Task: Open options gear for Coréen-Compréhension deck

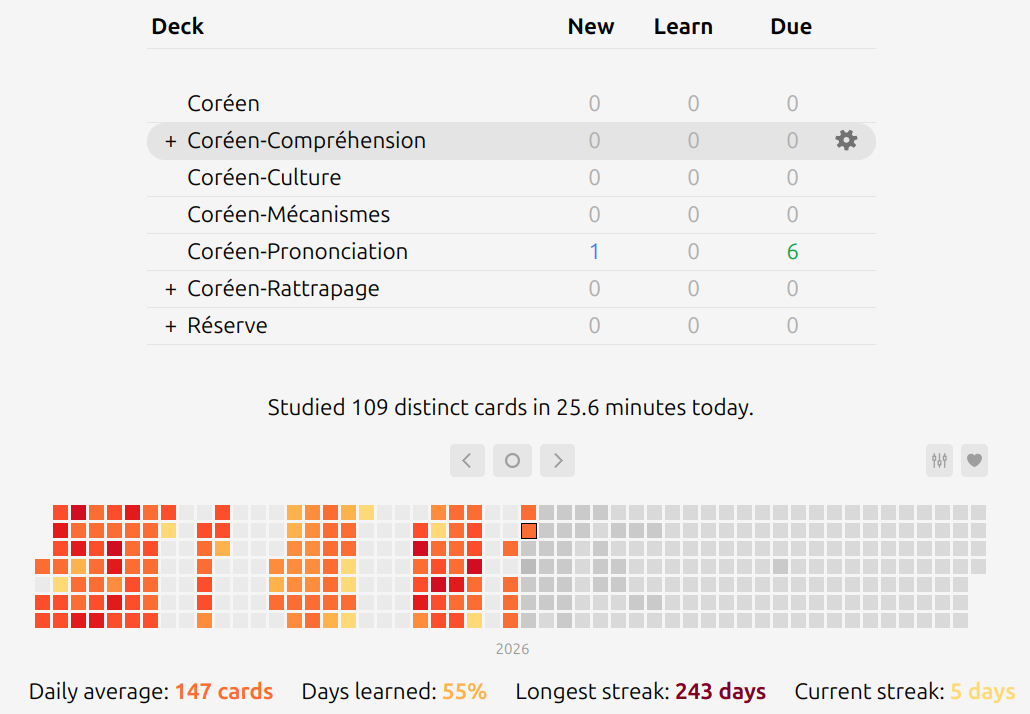Action: [x=846, y=140]
